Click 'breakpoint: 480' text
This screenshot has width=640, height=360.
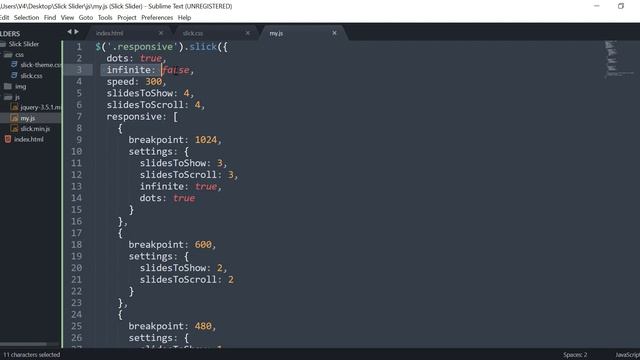[x=170, y=326]
